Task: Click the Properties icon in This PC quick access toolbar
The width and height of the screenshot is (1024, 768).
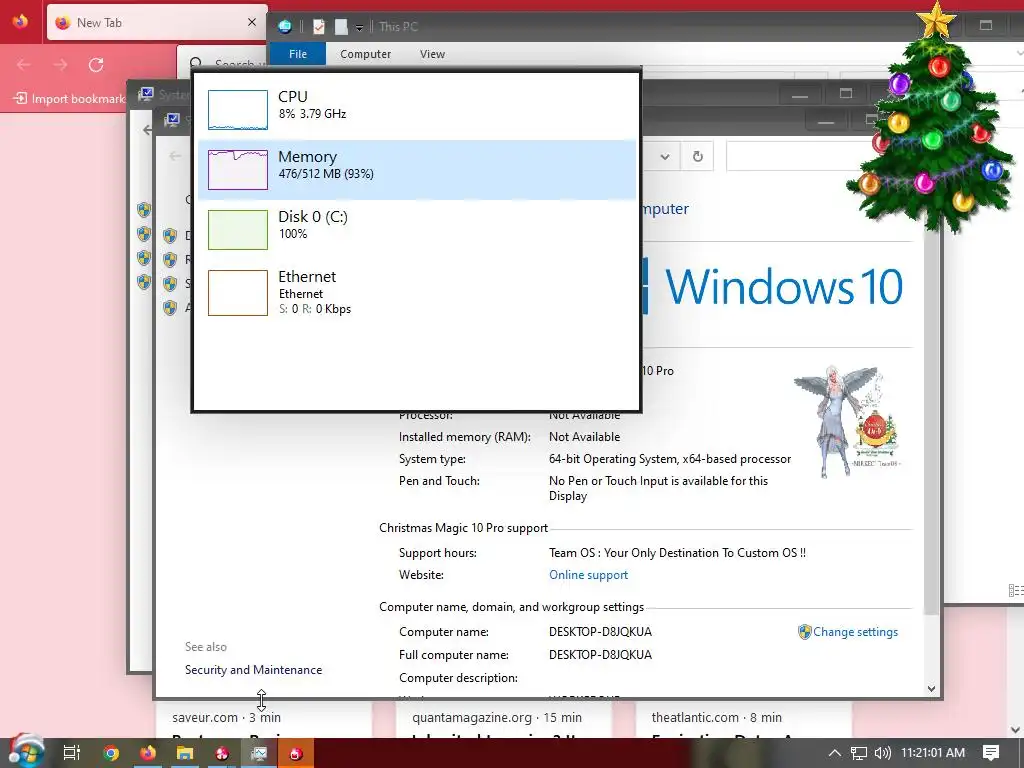Action: [x=319, y=26]
